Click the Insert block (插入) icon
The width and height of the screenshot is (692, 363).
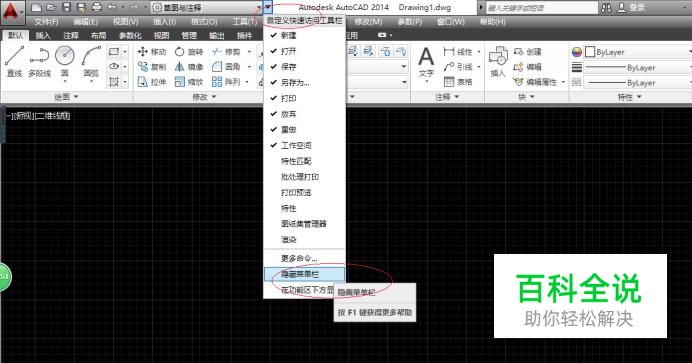click(498, 61)
